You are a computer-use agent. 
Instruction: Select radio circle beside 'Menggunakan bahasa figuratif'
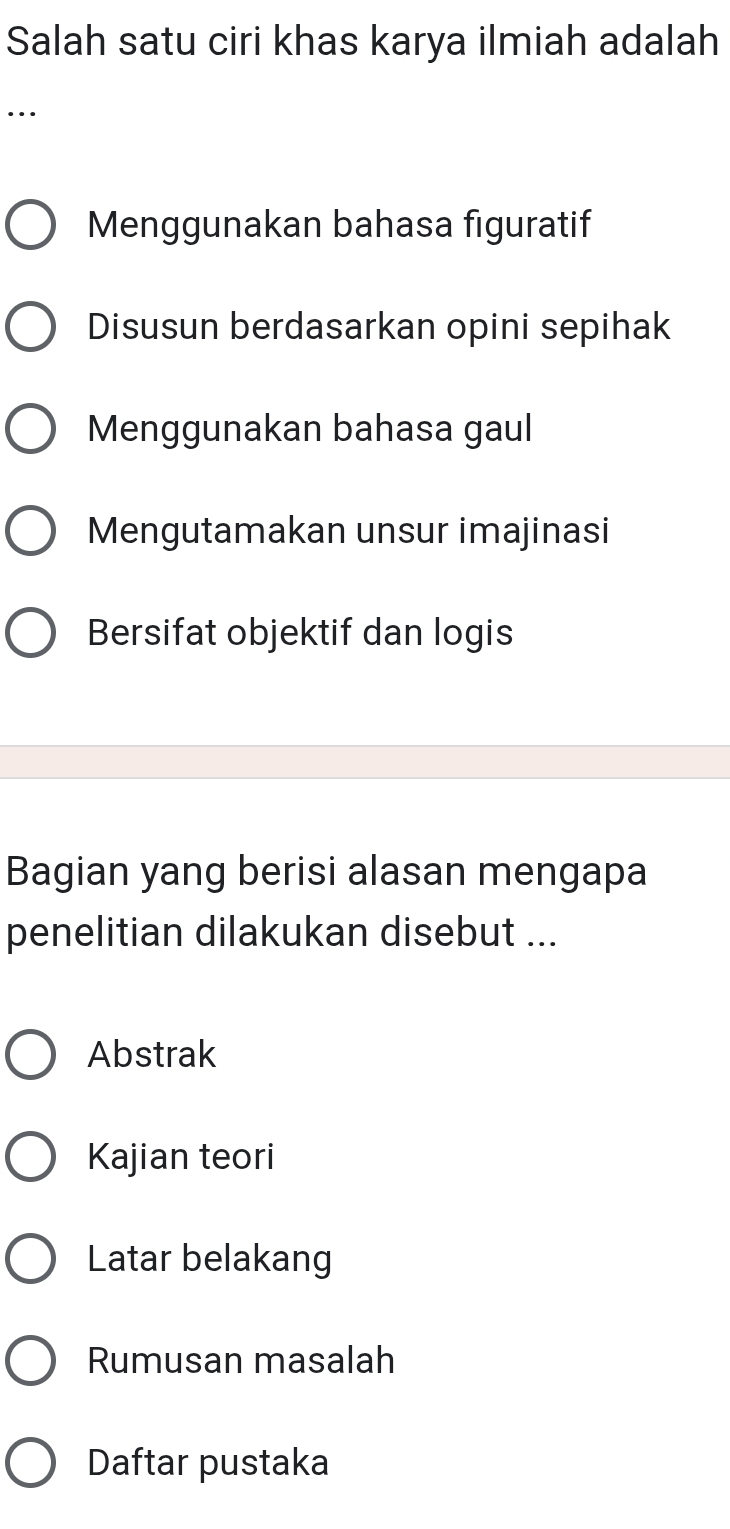pos(31,226)
